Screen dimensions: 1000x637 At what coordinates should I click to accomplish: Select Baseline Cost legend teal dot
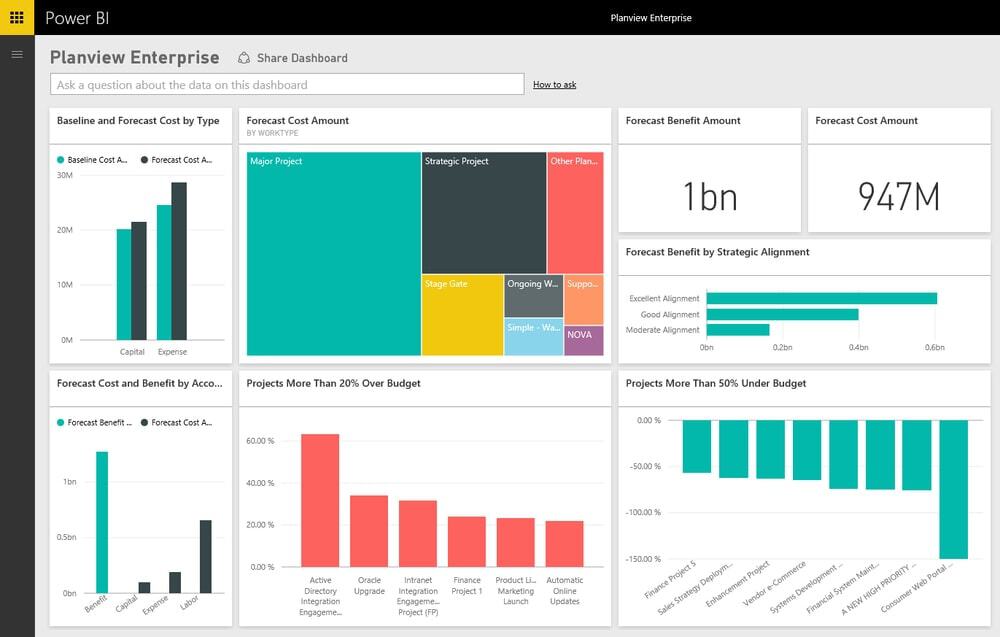pyautogui.click(x=61, y=160)
